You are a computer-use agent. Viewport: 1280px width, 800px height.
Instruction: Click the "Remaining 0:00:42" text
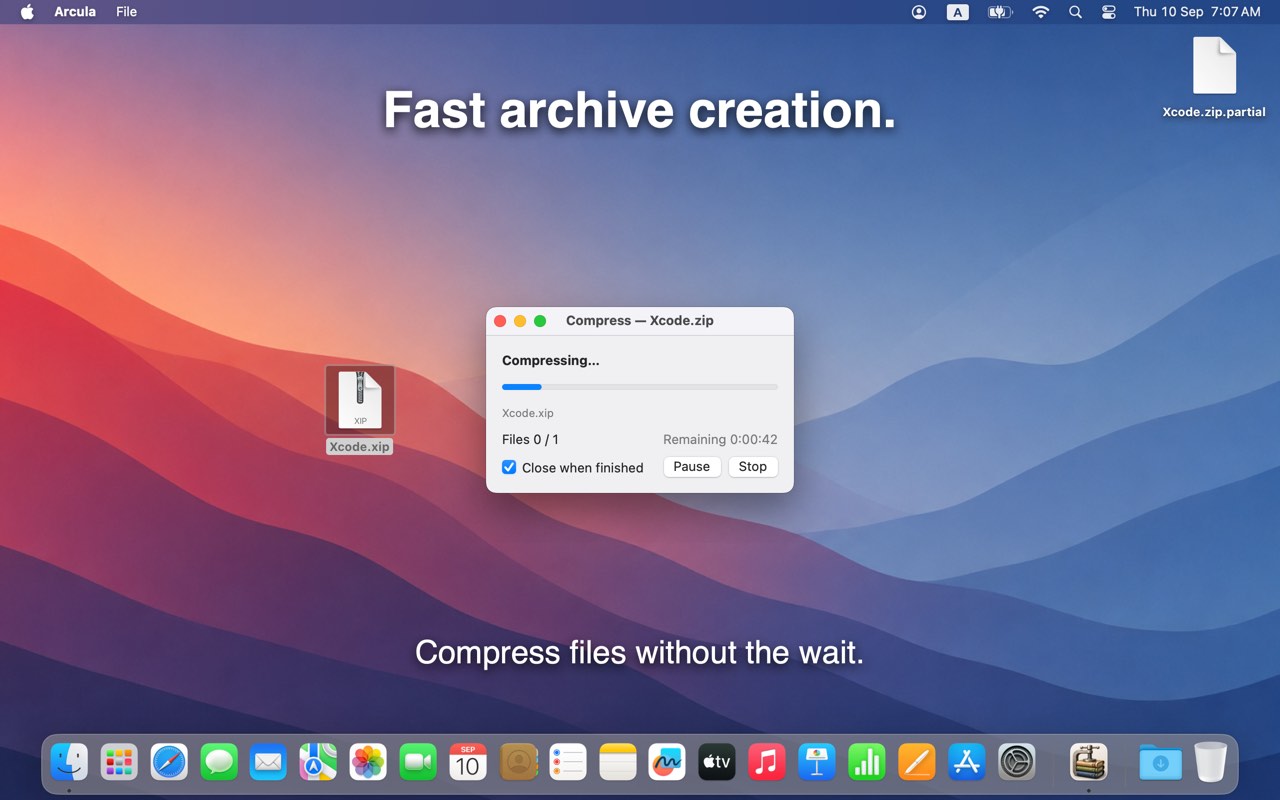(720, 439)
